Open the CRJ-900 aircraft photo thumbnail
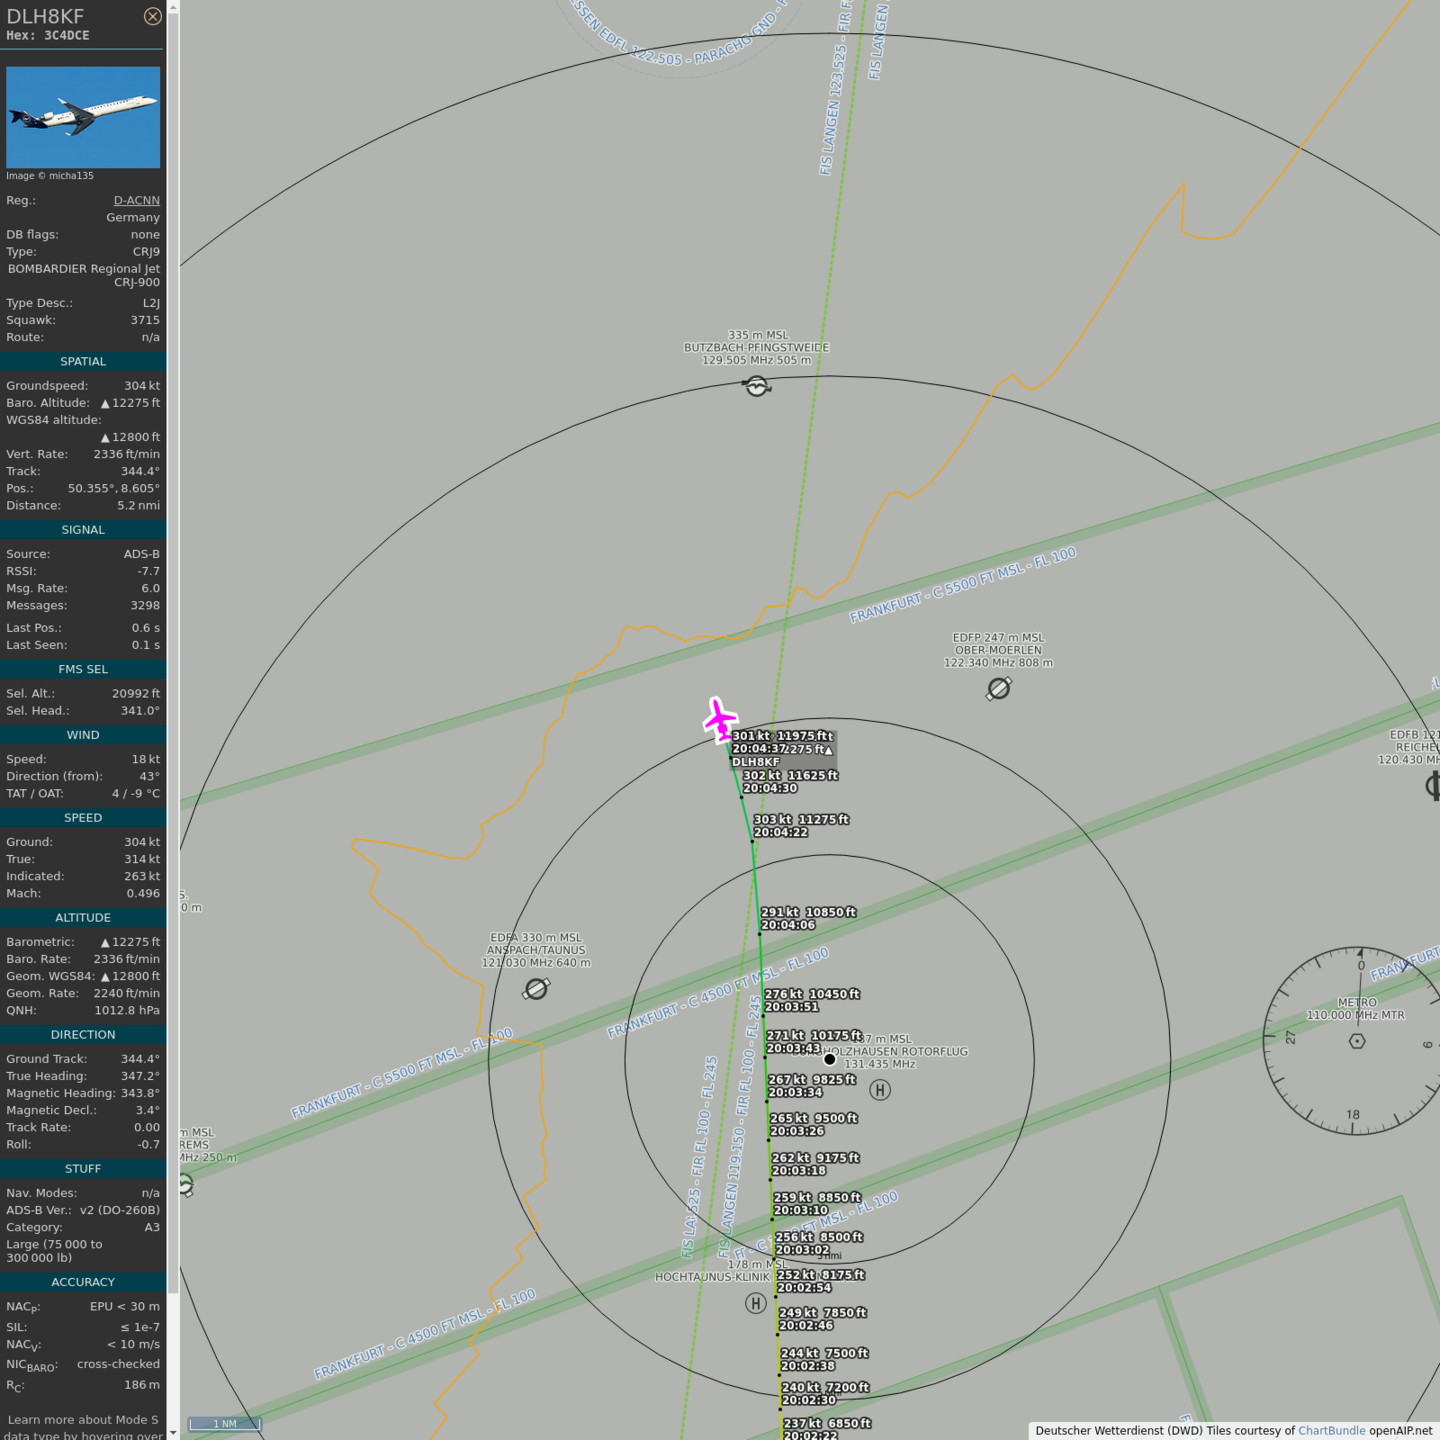This screenshot has width=1440, height=1440. click(x=83, y=117)
